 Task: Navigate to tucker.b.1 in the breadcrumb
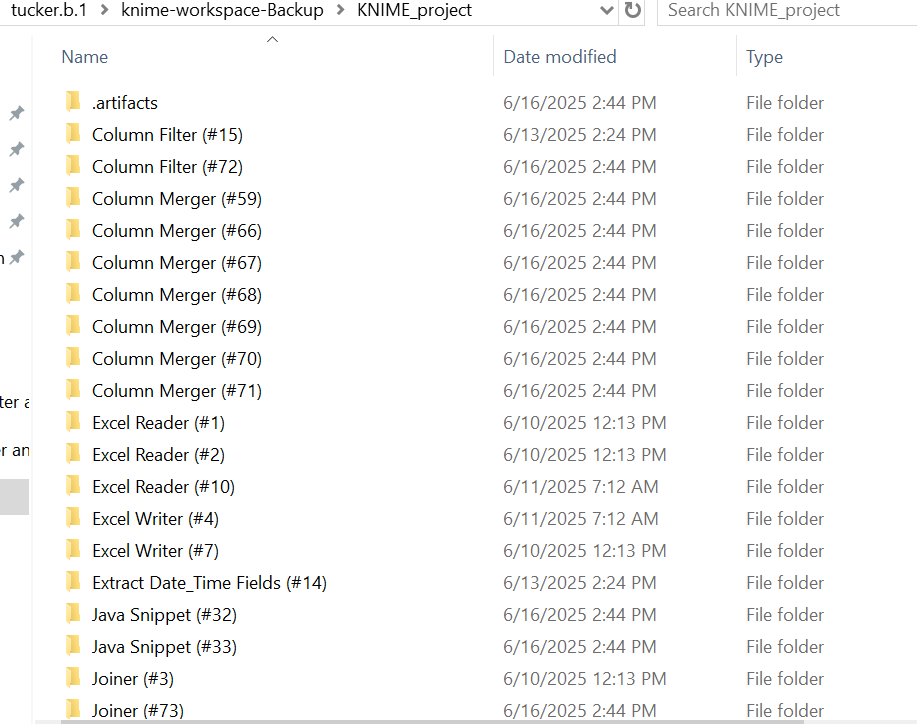[49, 10]
